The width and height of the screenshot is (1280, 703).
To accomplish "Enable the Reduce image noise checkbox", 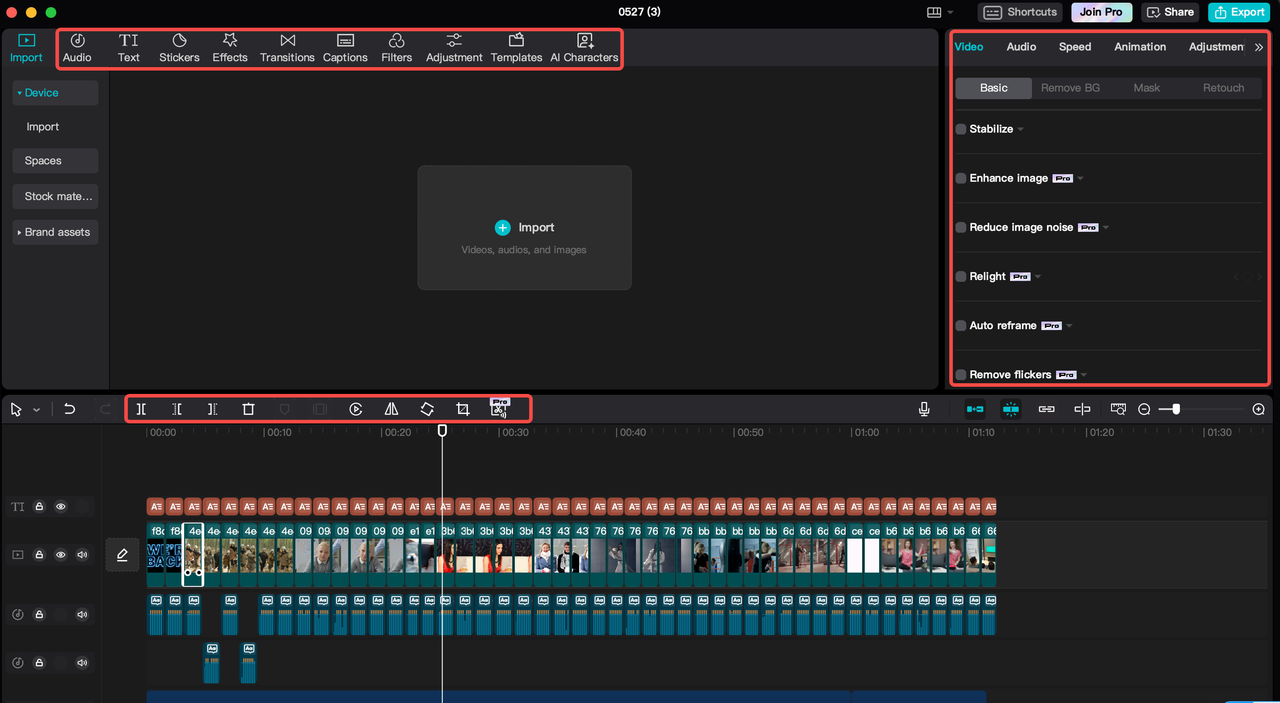I will [961, 227].
